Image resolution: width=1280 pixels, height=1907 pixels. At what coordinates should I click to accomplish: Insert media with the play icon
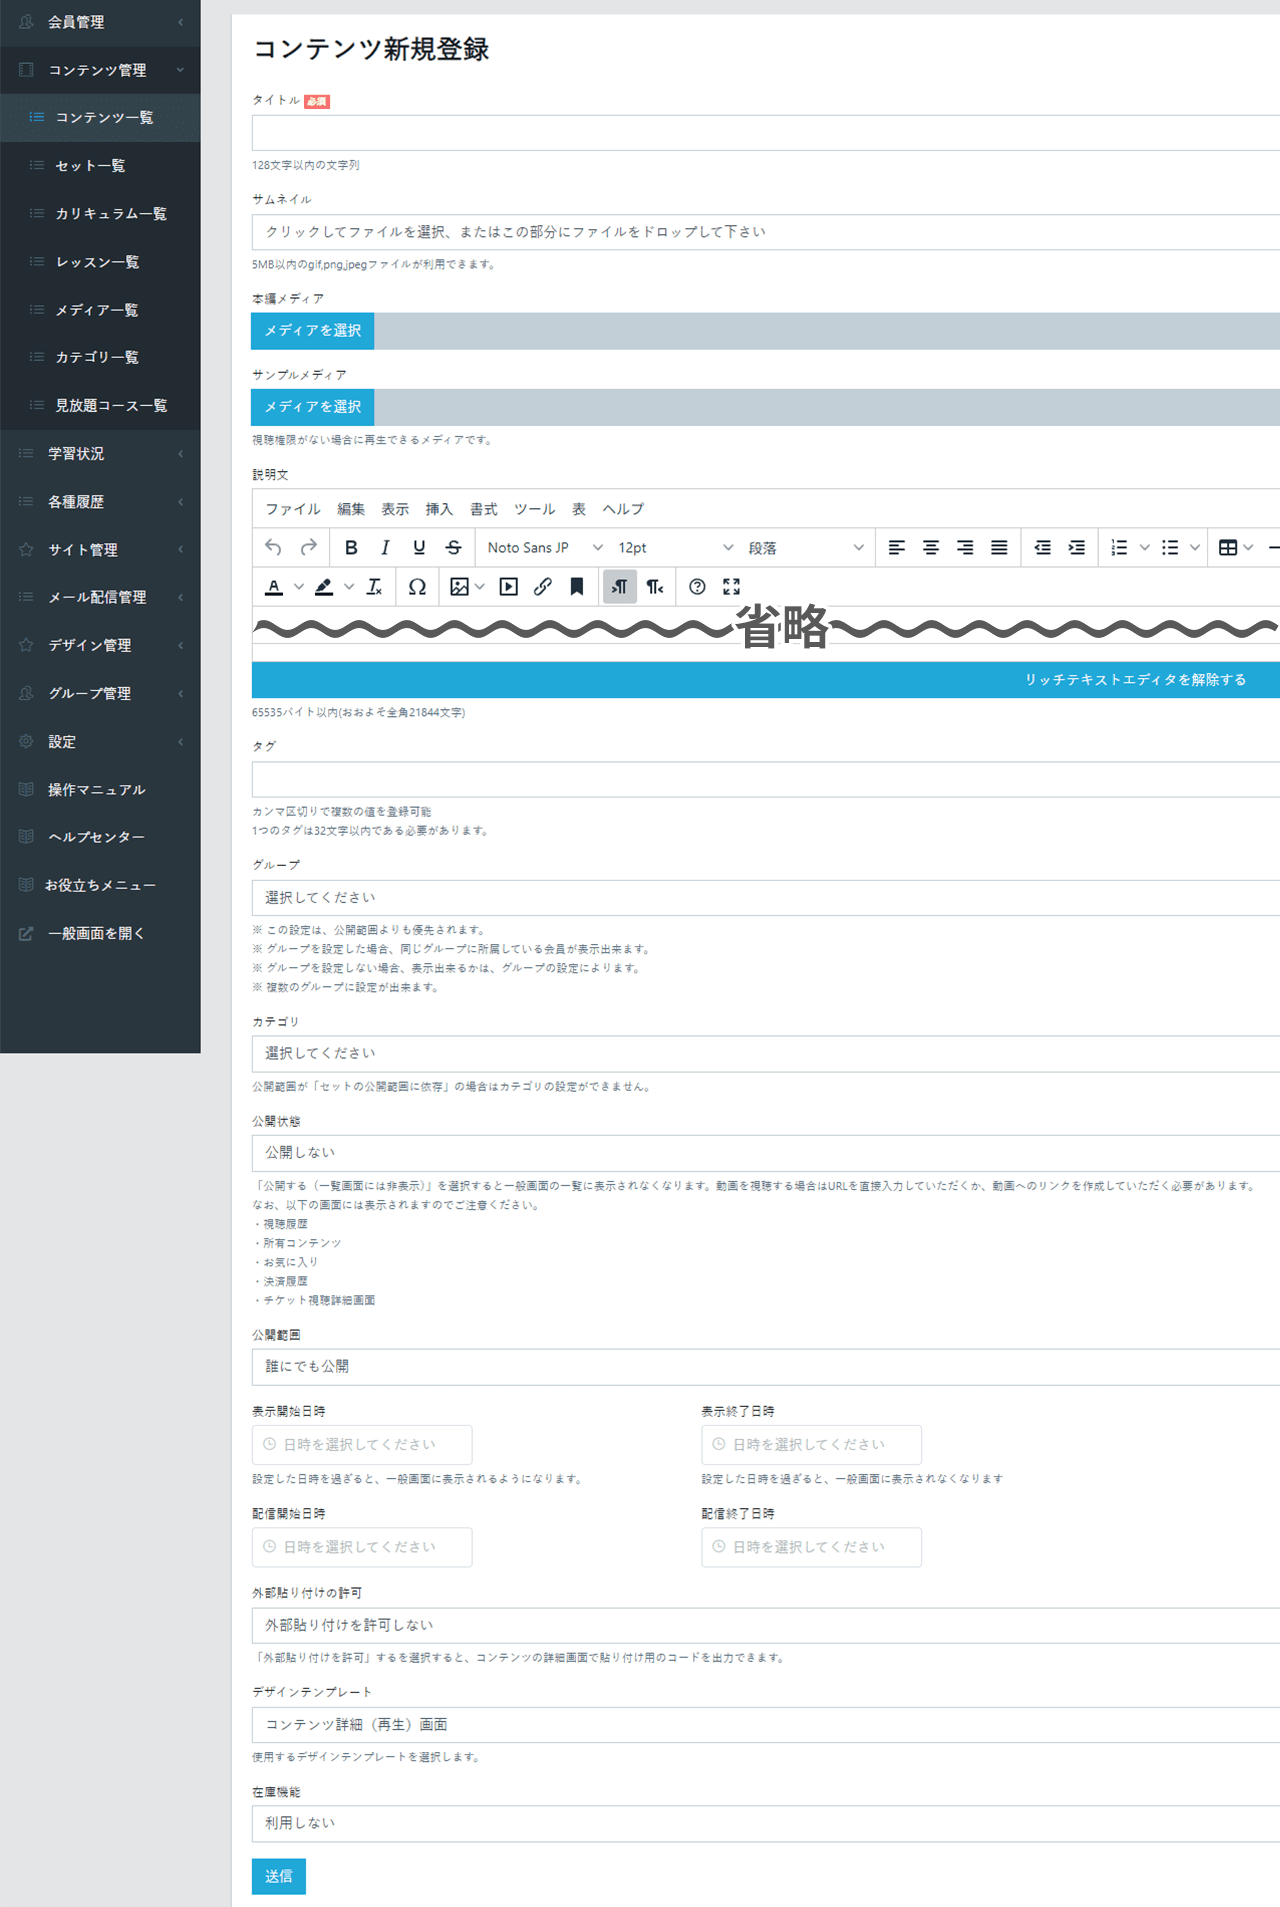click(x=509, y=587)
